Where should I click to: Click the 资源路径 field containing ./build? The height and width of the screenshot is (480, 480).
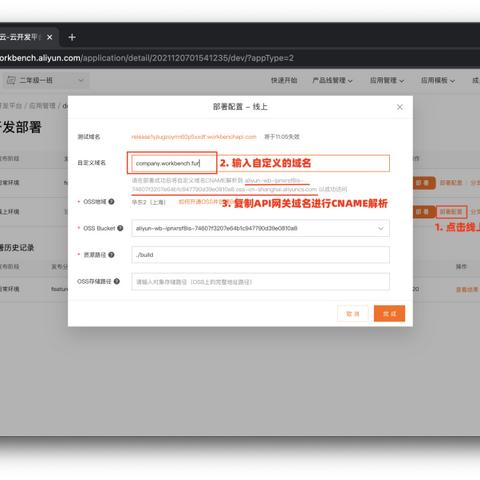click(x=260, y=255)
